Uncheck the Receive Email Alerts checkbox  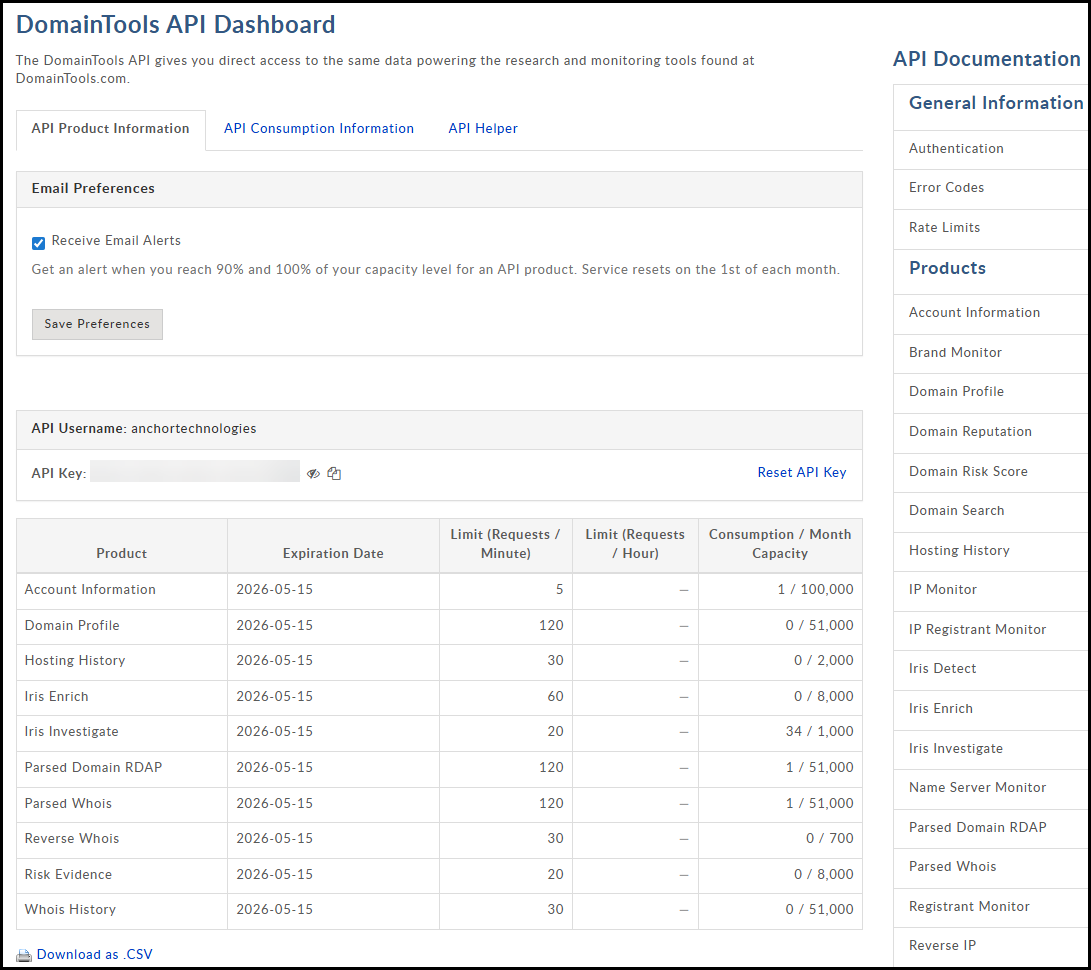tap(39, 242)
